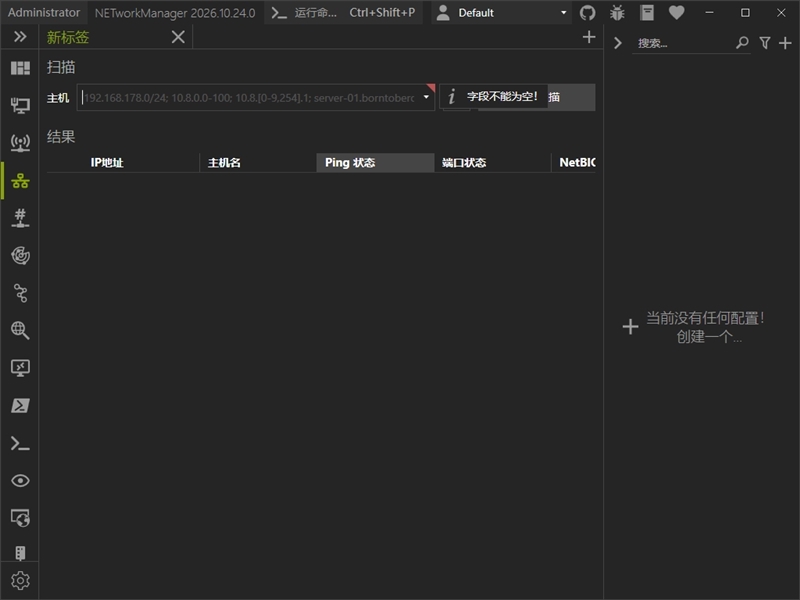Open the documentation book icon
The image size is (800, 600).
[x=647, y=13]
